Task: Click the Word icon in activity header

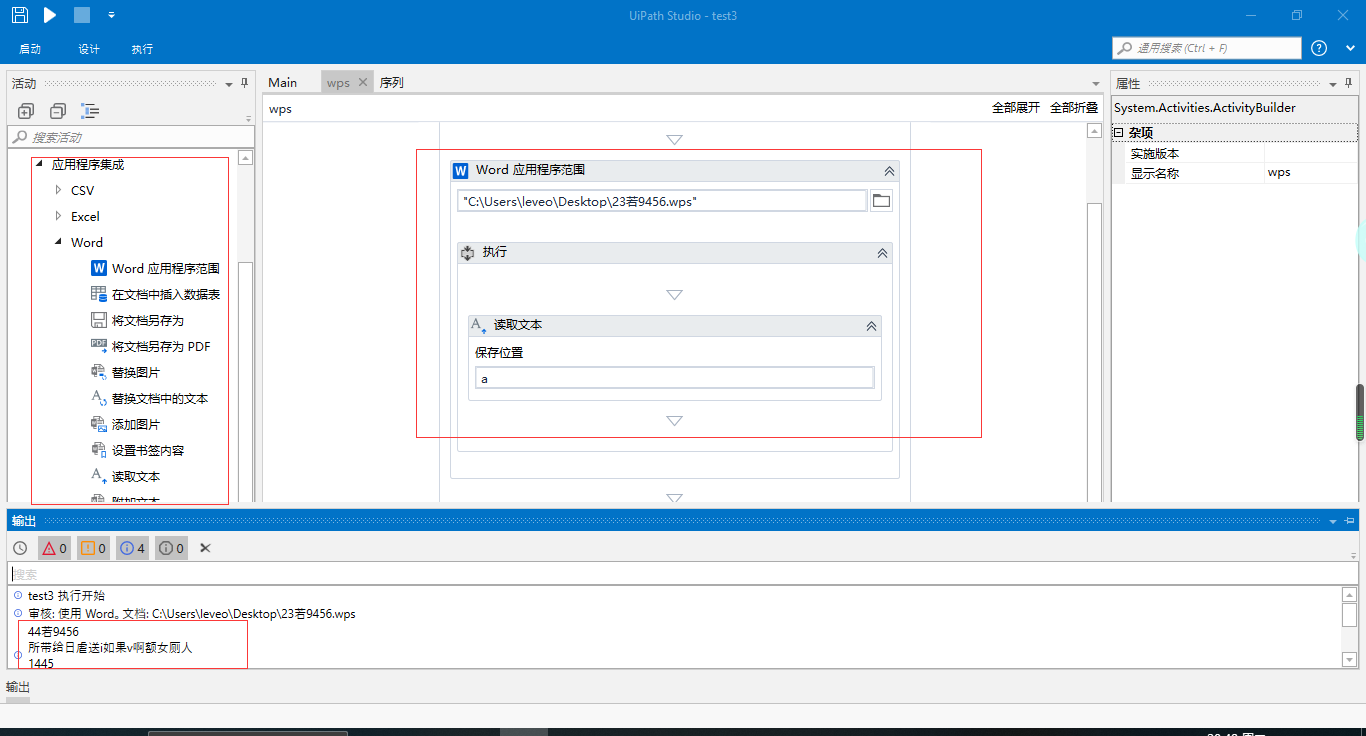Action: [x=461, y=170]
